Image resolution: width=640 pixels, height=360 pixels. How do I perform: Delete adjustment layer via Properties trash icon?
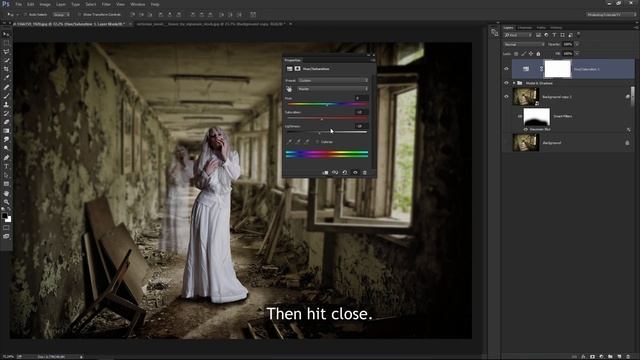point(364,173)
